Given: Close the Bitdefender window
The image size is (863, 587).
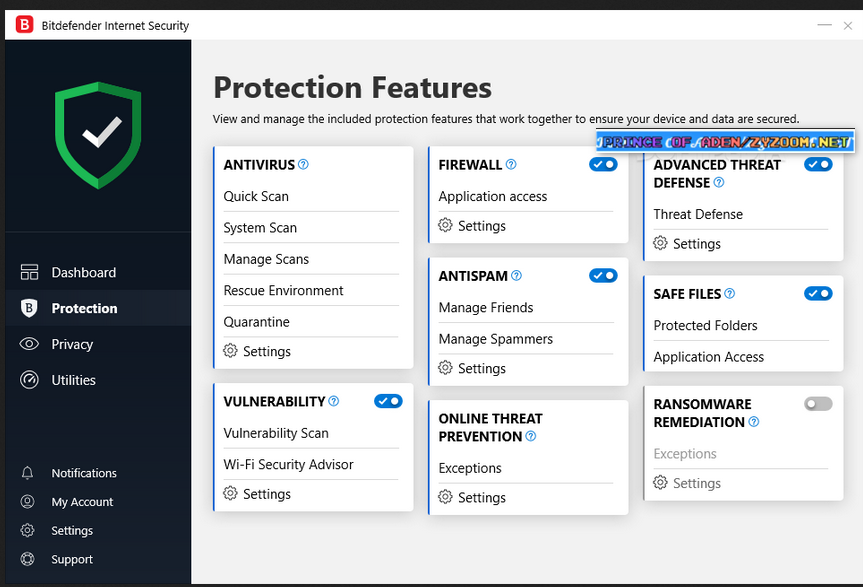Looking at the screenshot, I should [x=848, y=25].
